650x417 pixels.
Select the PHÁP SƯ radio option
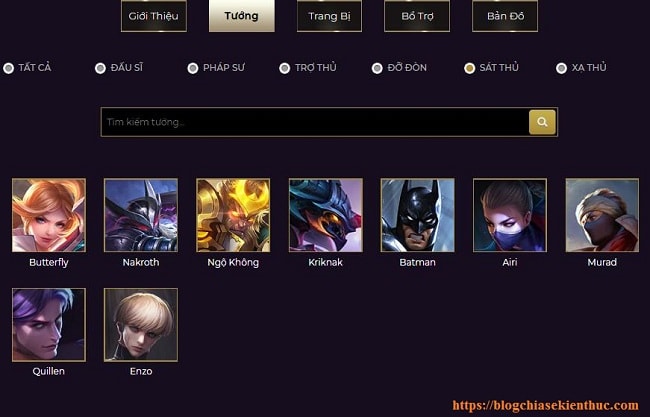[193, 68]
